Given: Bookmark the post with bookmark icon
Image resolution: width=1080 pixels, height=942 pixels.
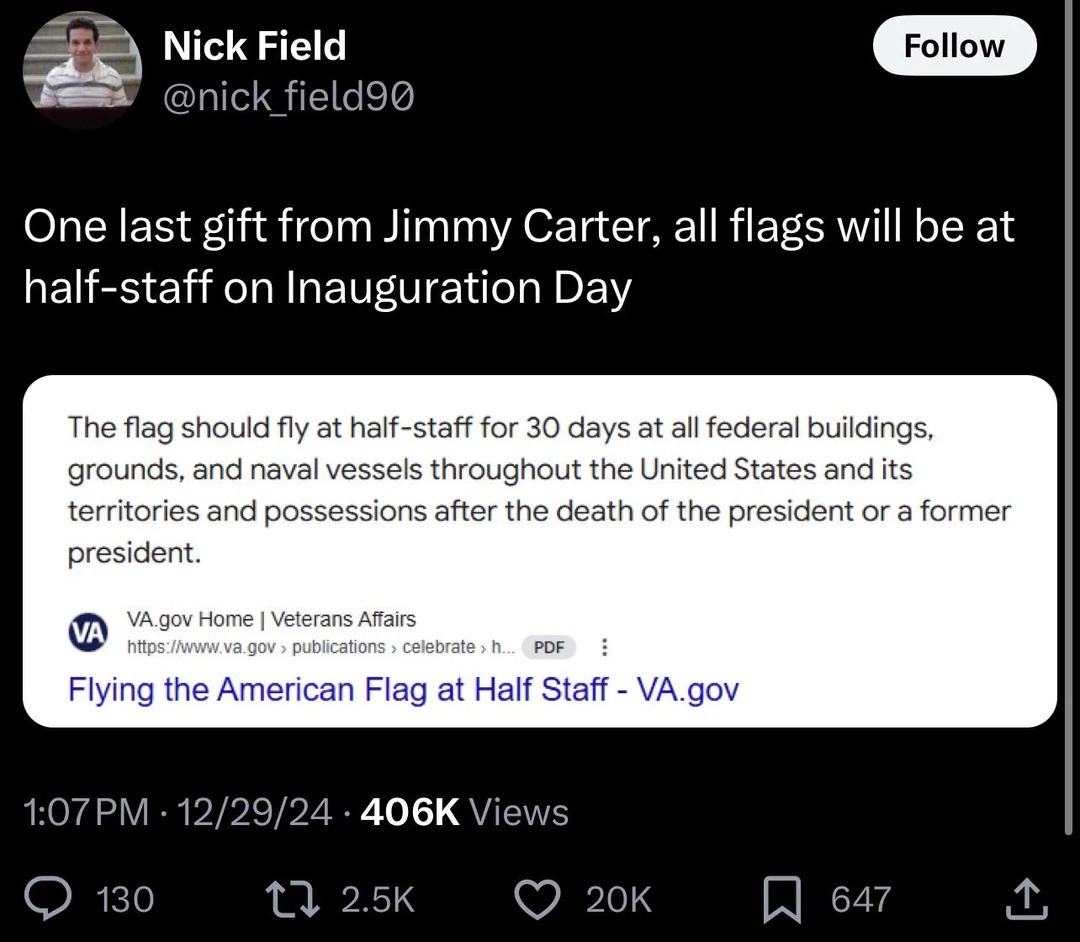Looking at the screenshot, I should click(x=782, y=900).
